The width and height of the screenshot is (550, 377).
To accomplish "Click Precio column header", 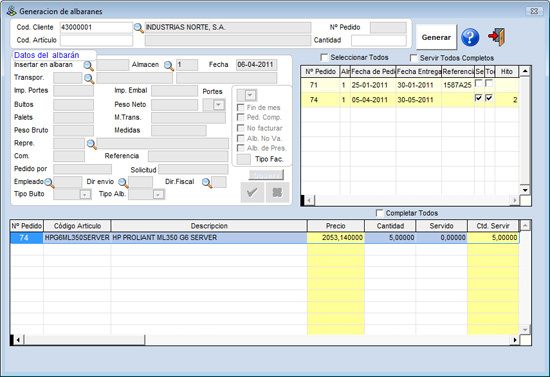I will 336,226.
